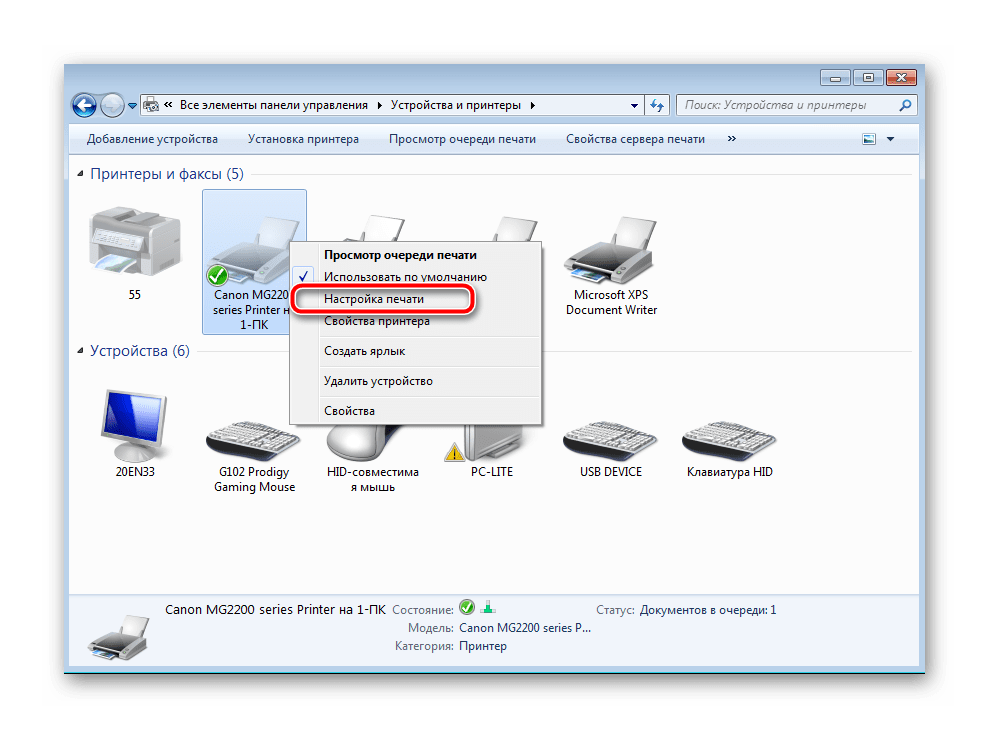Toggle 'Использовать по умолчанию' checked option
Viewport: 989px width, 738px height.
click(404, 277)
